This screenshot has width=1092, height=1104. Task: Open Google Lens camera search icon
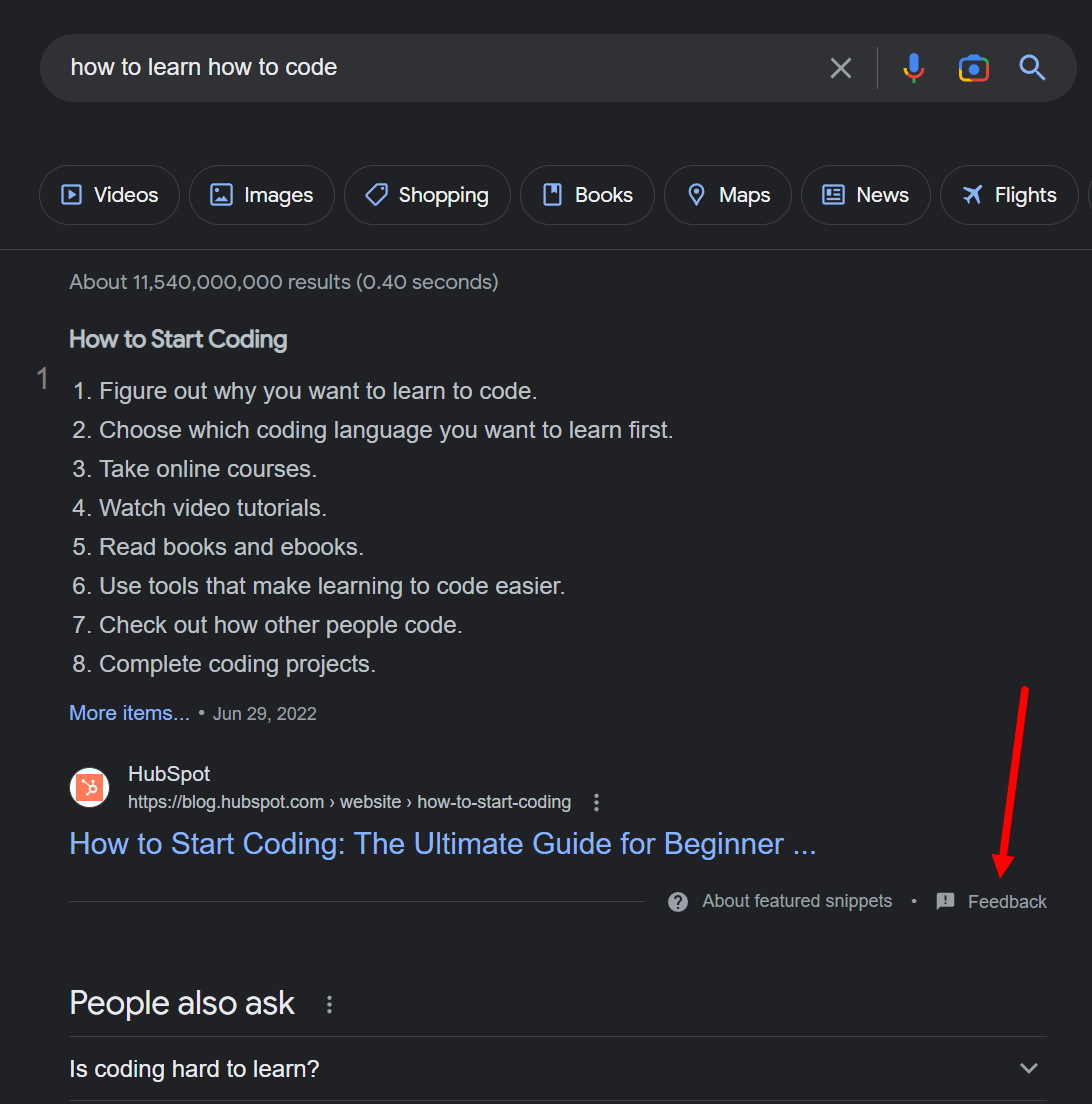point(974,68)
